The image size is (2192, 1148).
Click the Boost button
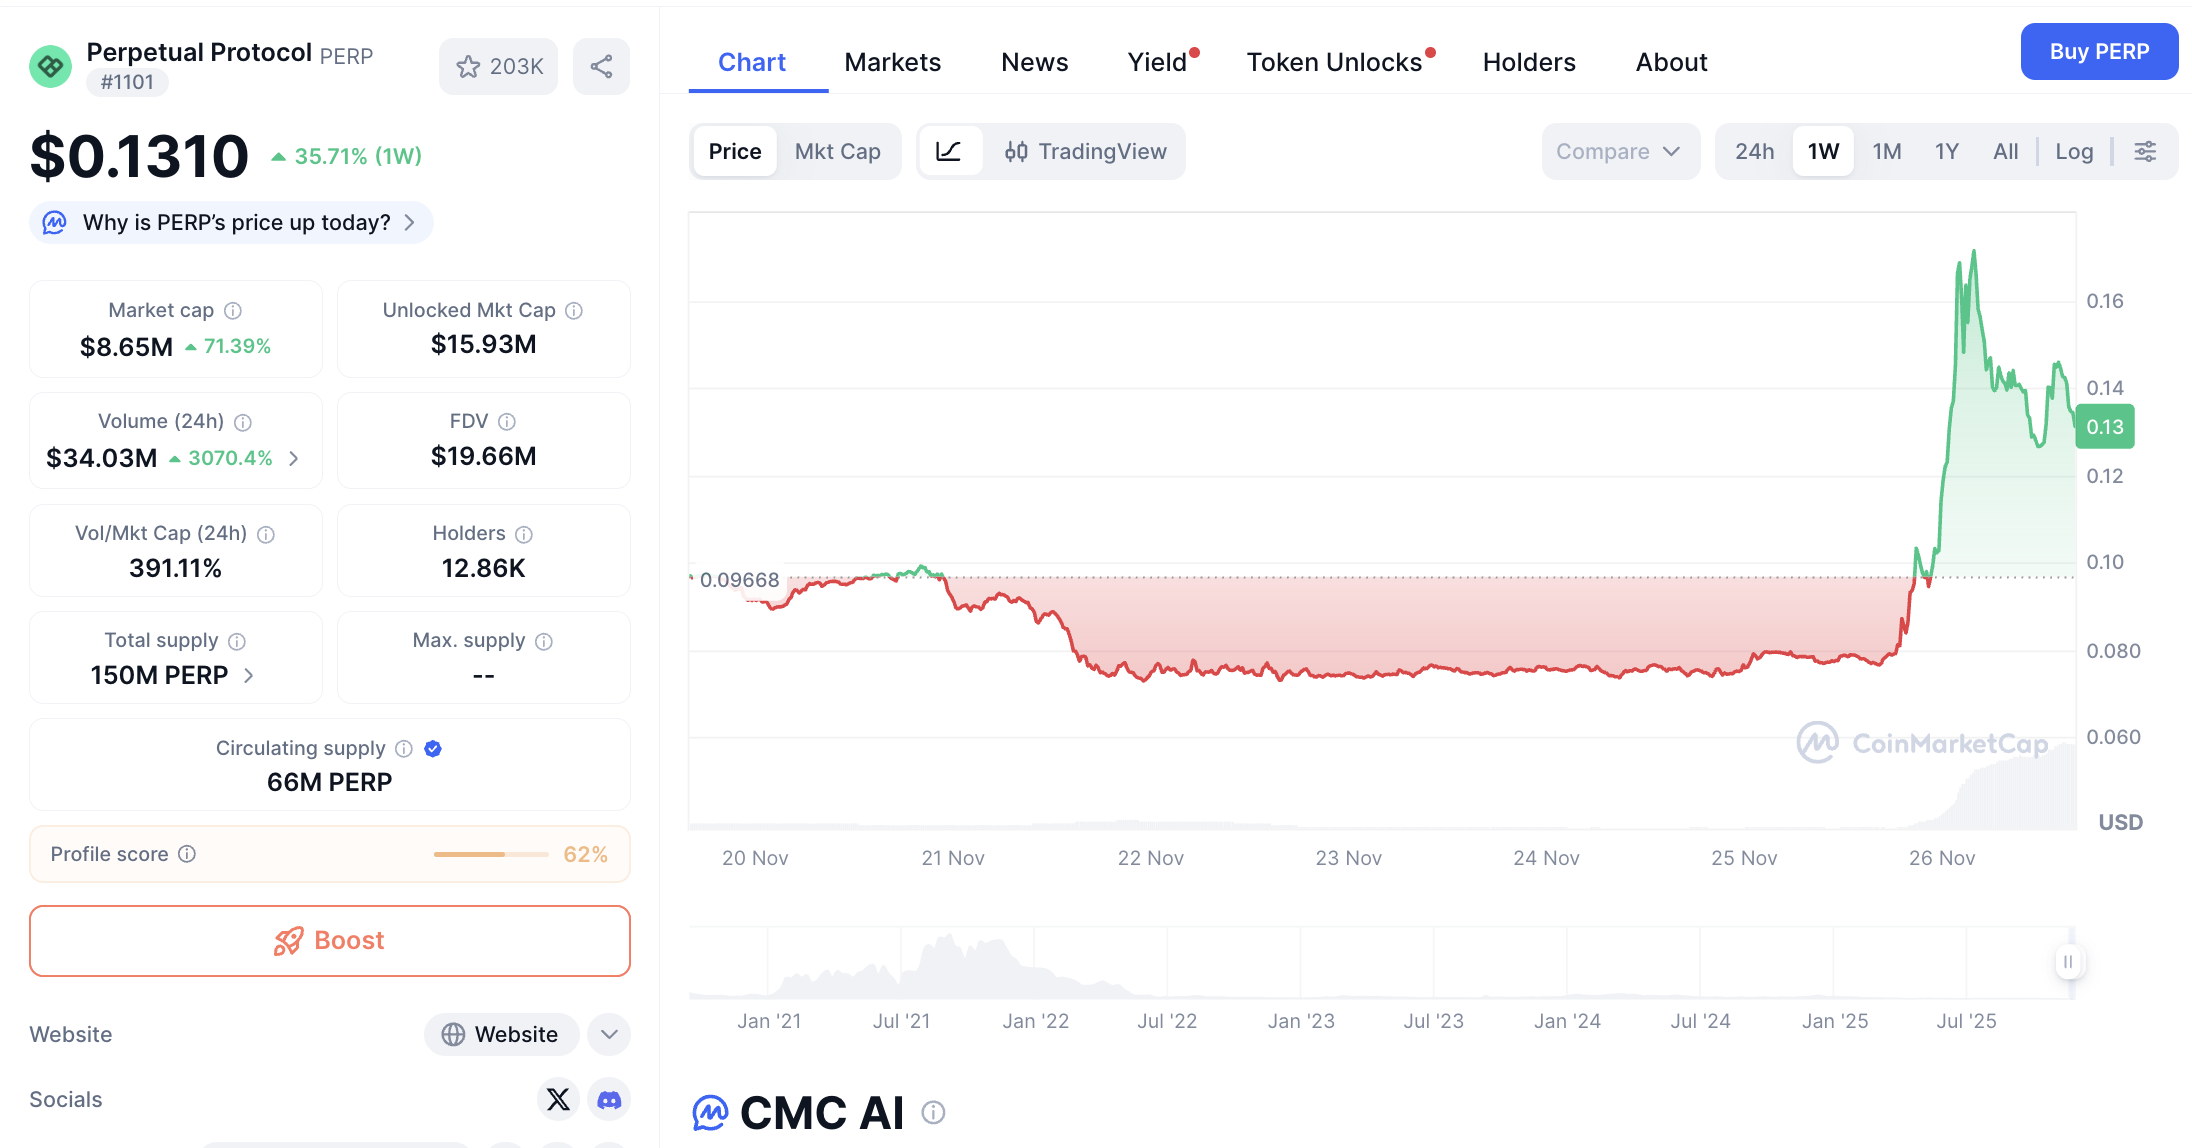(x=329, y=940)
